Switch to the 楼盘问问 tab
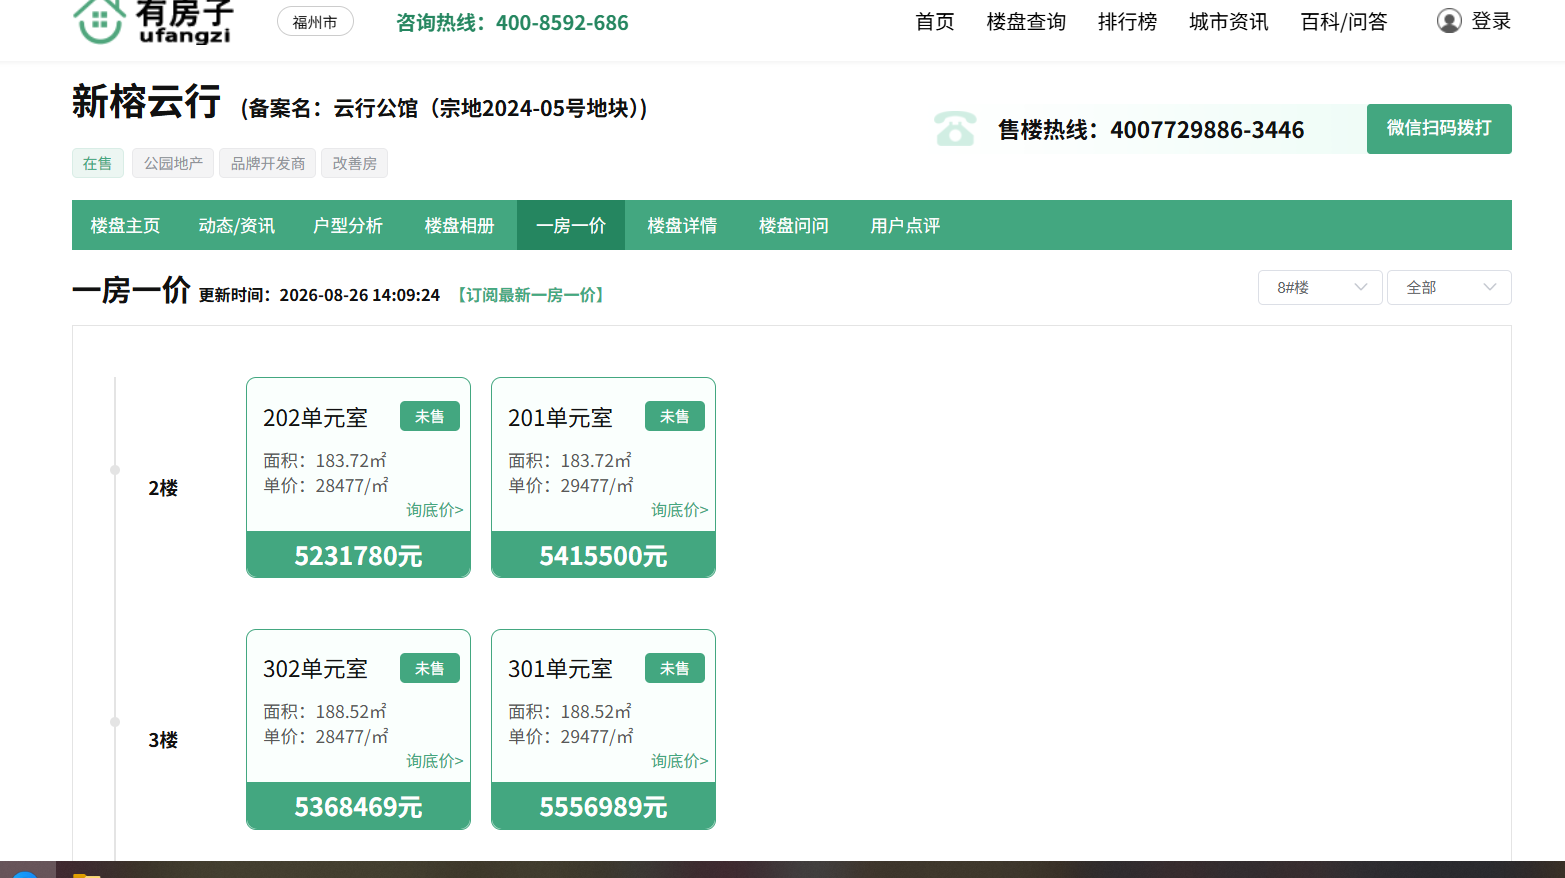The image size is (1565, 878). [x=794, y=225]
